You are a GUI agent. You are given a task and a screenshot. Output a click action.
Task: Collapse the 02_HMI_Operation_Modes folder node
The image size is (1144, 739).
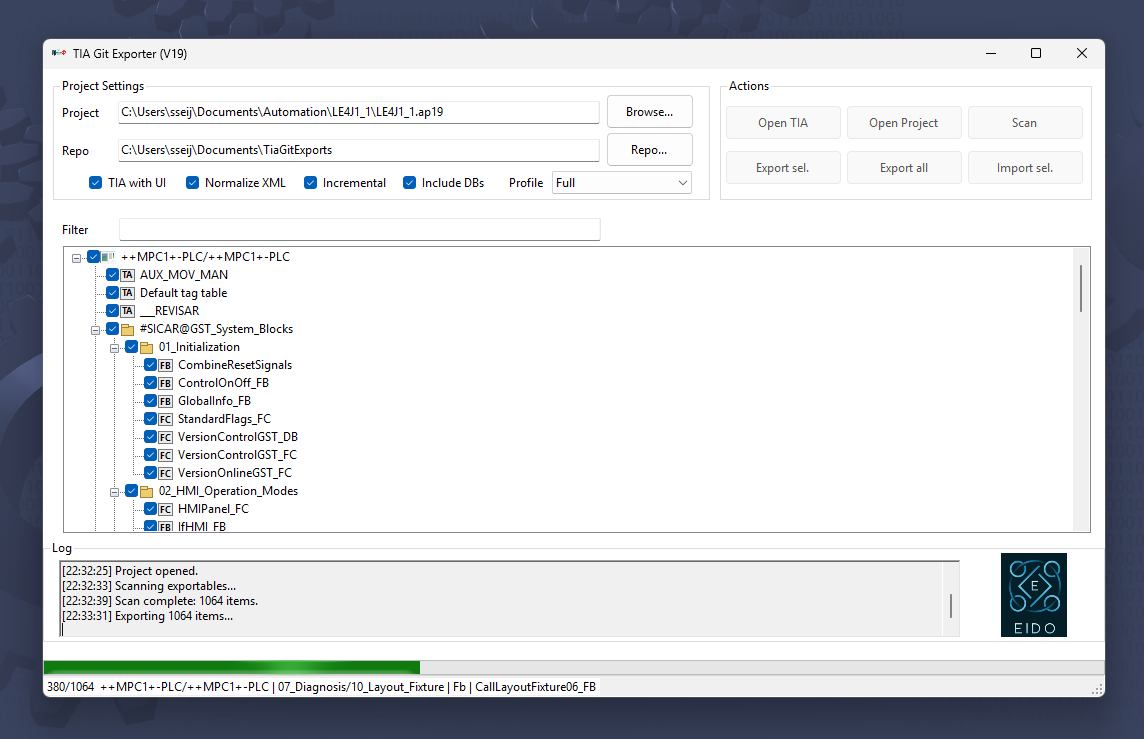(x=115, y=491)
